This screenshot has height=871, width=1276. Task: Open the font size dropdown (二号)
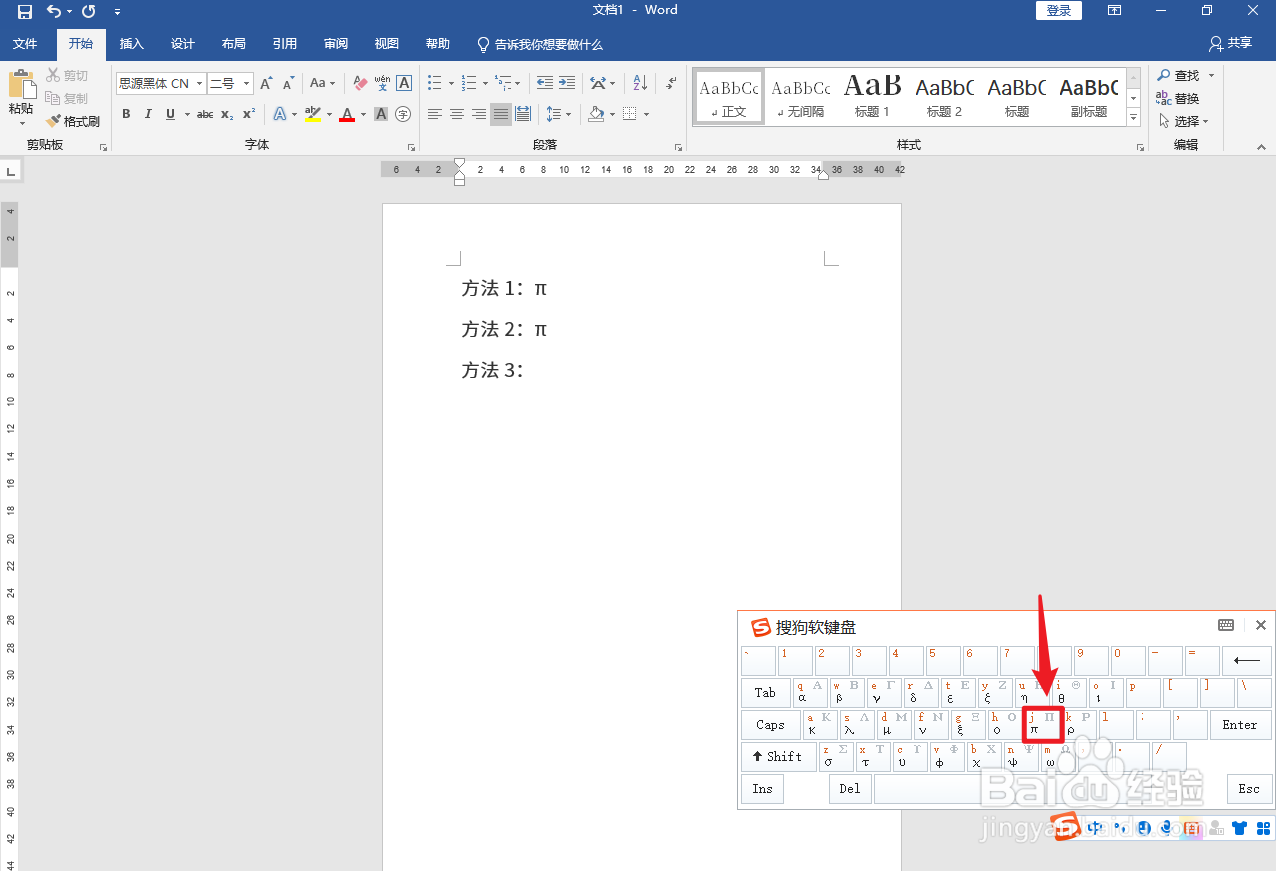point(246,83)
